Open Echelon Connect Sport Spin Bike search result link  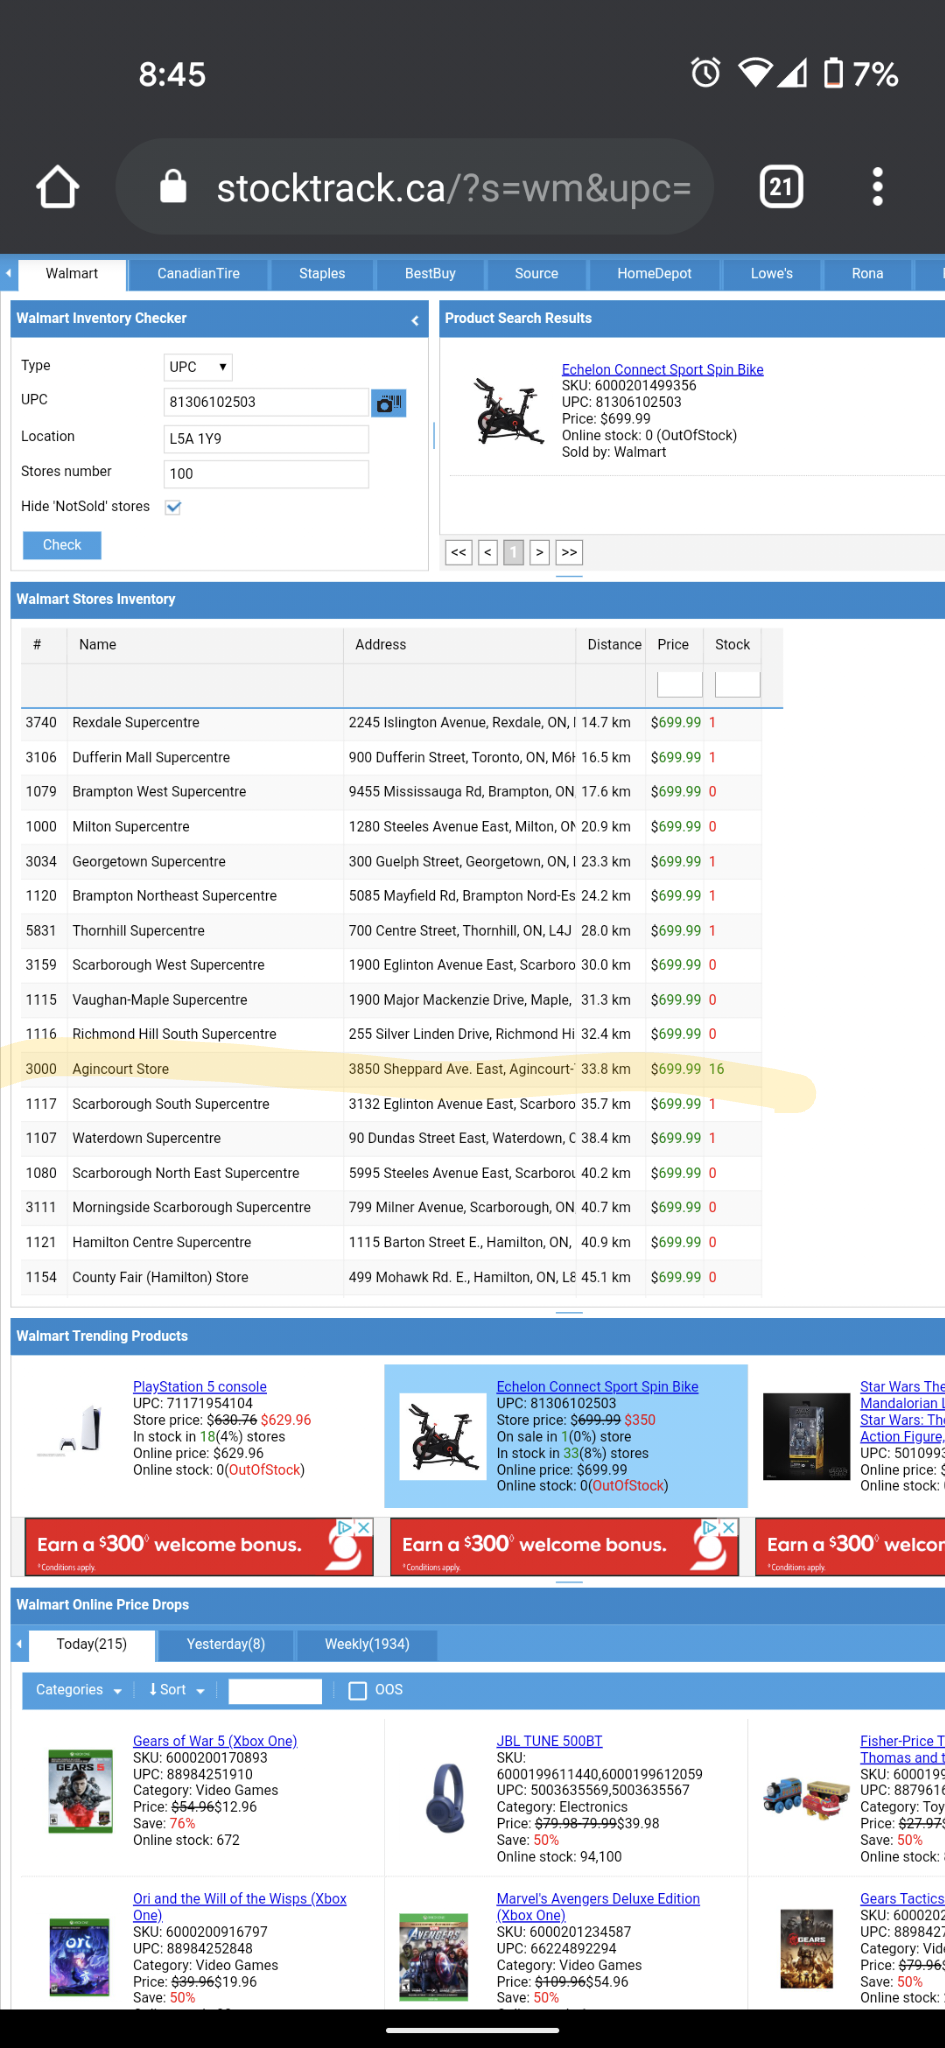tap(662, 369)
